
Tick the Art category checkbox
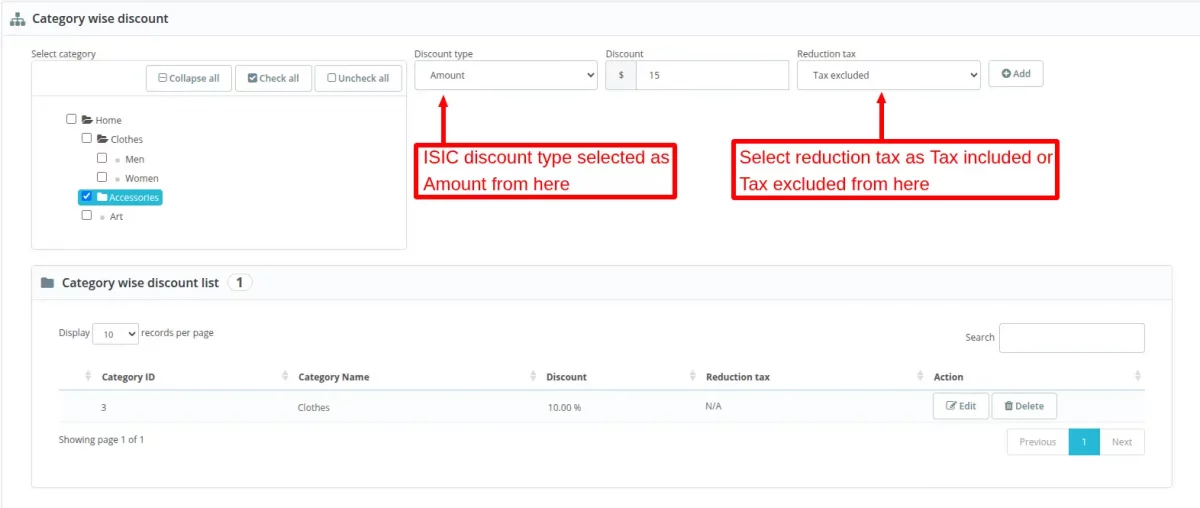click(87, 215)
